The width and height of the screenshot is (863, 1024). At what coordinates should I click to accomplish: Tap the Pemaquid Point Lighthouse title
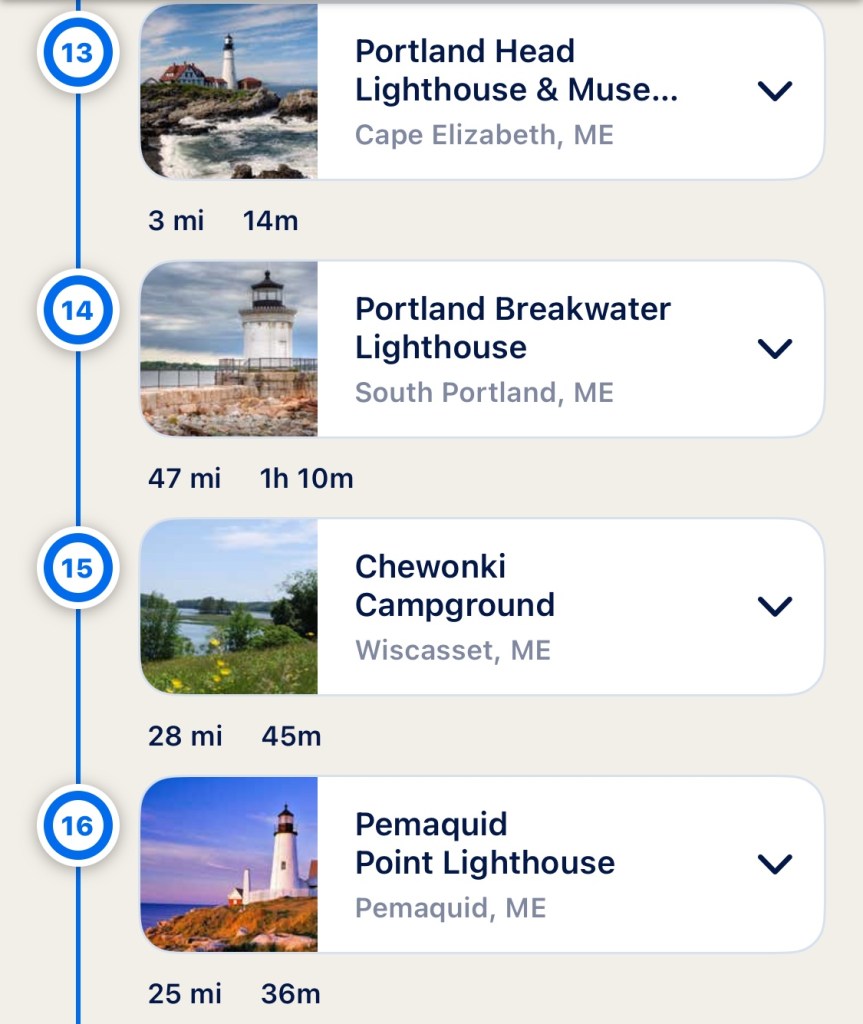click(484, 843)
